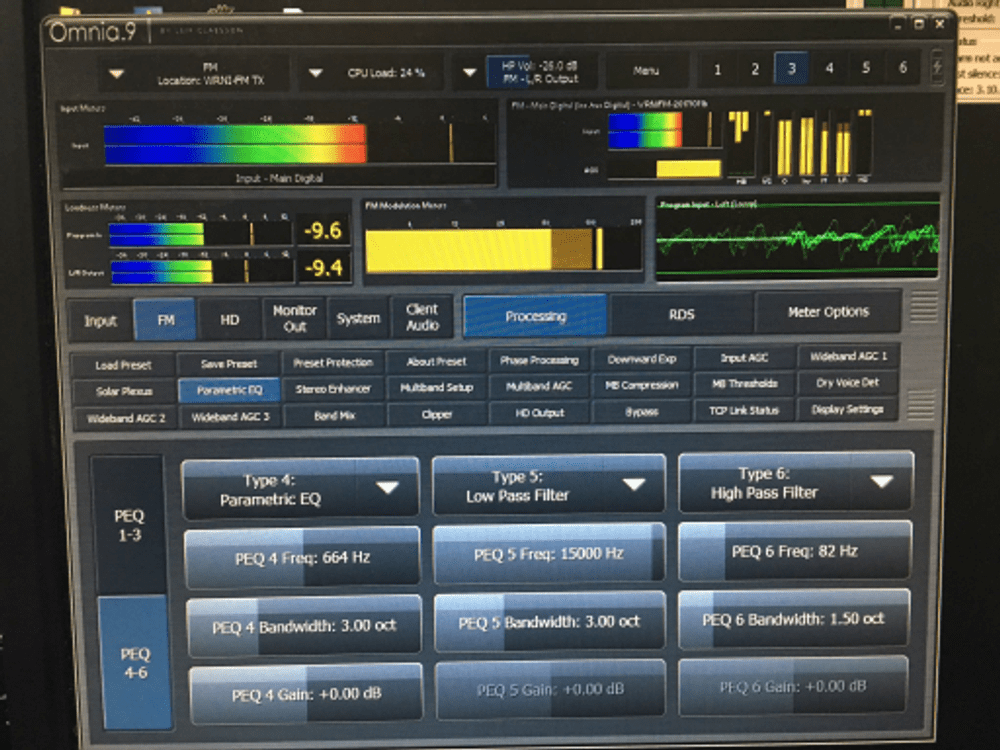Viewport: 1000px width, 750px height.
Task: Open the Type 5 Low Pass Filter dropdown
Action: 547,484
